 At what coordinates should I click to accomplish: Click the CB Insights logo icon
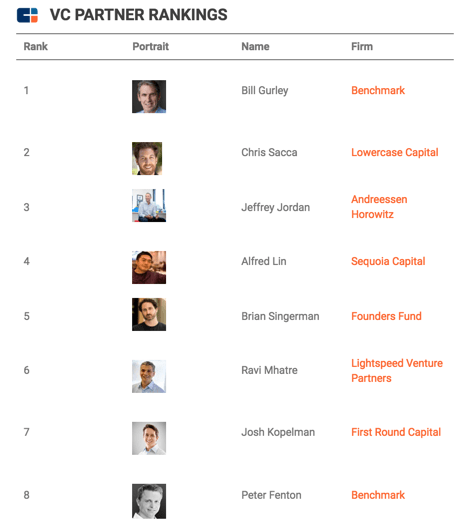coord(27,15)
